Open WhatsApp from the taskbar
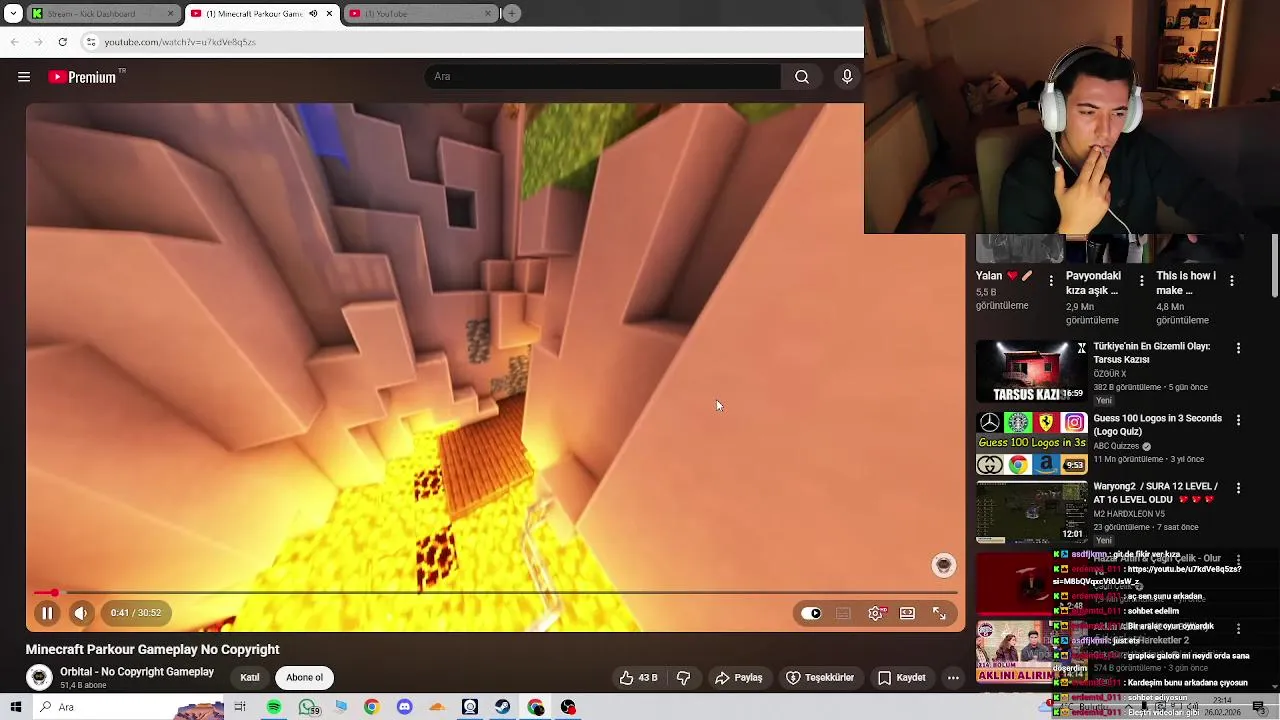Viewport: 1280px width, 720px height. pos(307,707)
